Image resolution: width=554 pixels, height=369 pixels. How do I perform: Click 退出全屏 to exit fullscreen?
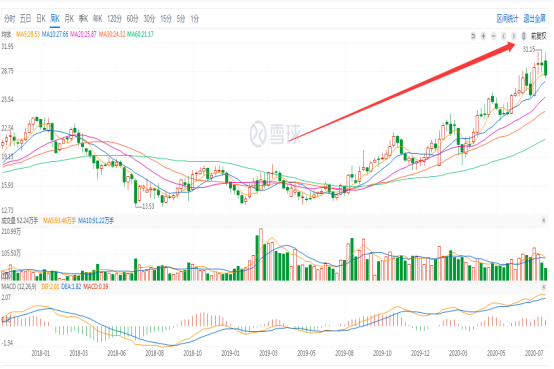pyautogui.click(x=535, y=19)
